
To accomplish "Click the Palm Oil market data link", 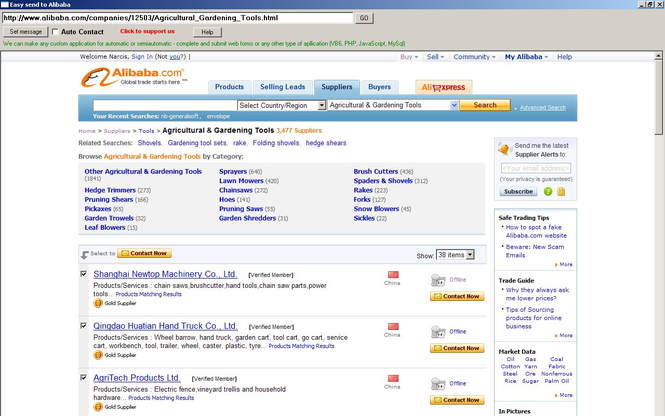I will coord(556,381).
